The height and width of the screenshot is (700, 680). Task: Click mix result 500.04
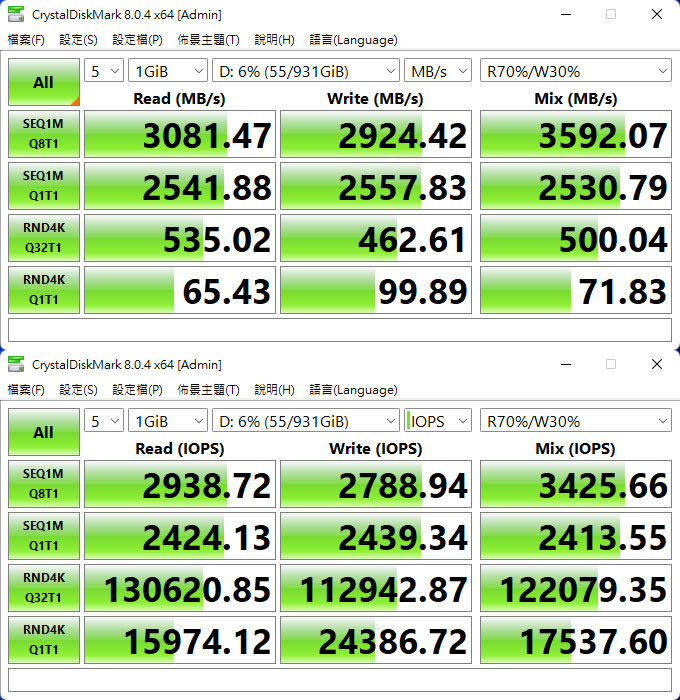[x=576, y=238]
